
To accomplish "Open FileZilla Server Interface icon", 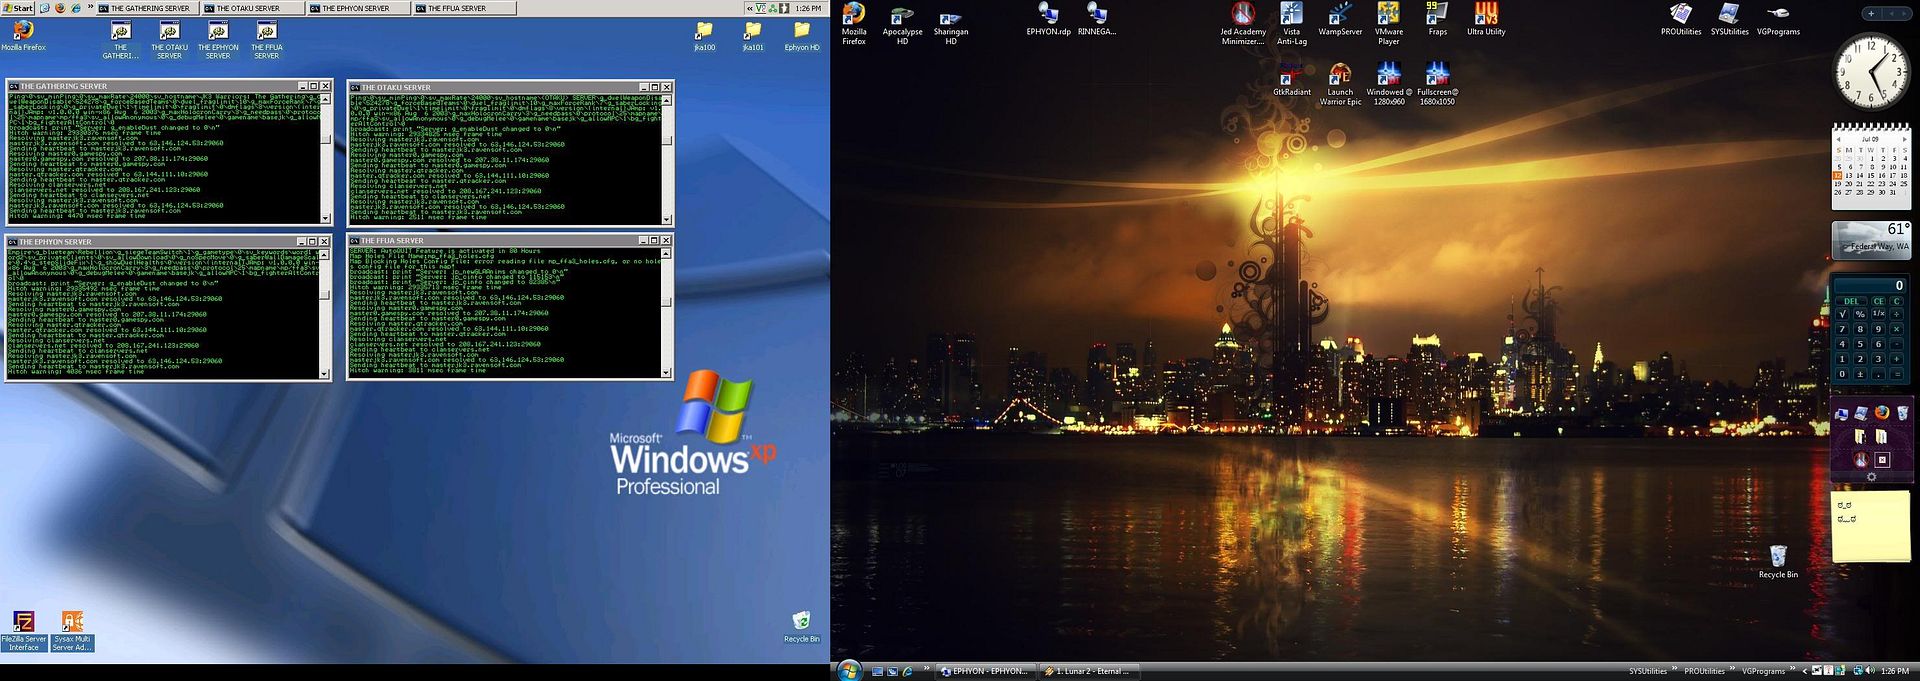I will (23, 632).
